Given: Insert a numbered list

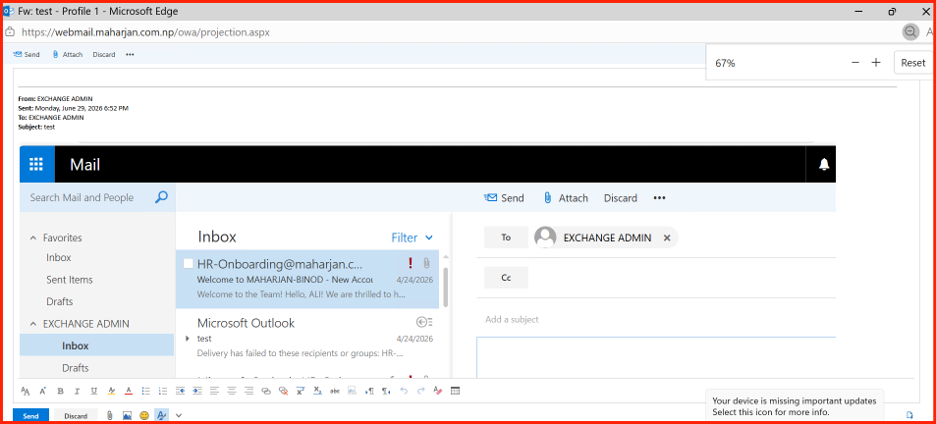Looking at the screenshot, I should coord(163,391).
